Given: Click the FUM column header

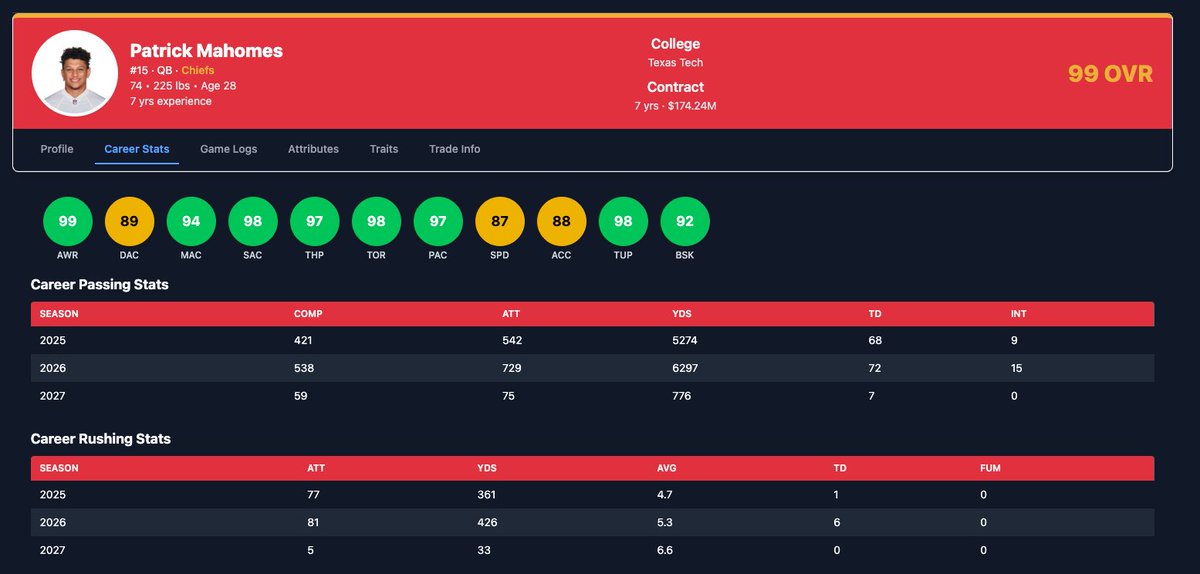Looking at the screenshot, I should [990, 468].
